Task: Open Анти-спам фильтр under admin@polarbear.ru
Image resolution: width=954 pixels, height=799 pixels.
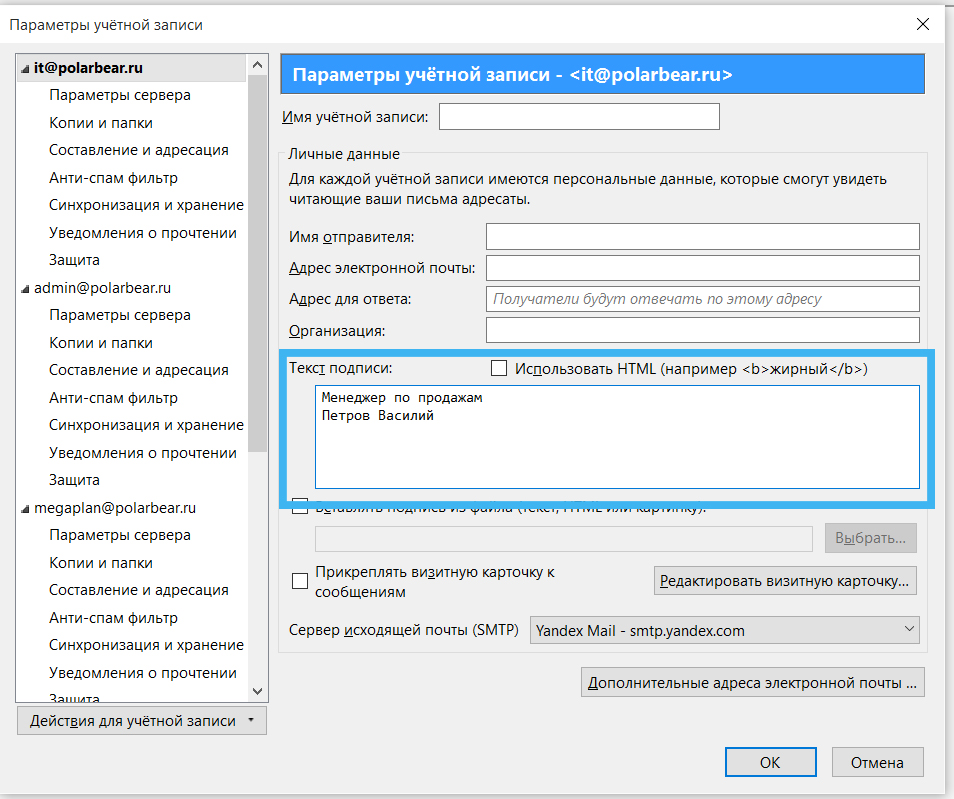Action: coord(113,398)
